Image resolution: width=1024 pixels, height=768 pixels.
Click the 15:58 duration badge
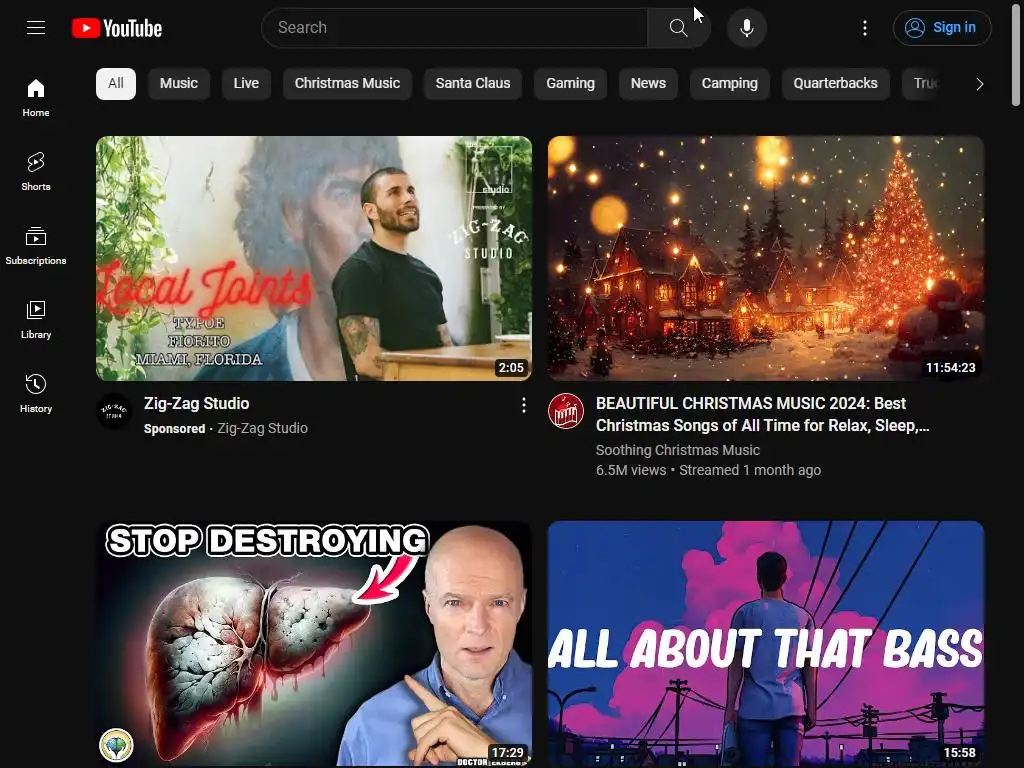959,752
